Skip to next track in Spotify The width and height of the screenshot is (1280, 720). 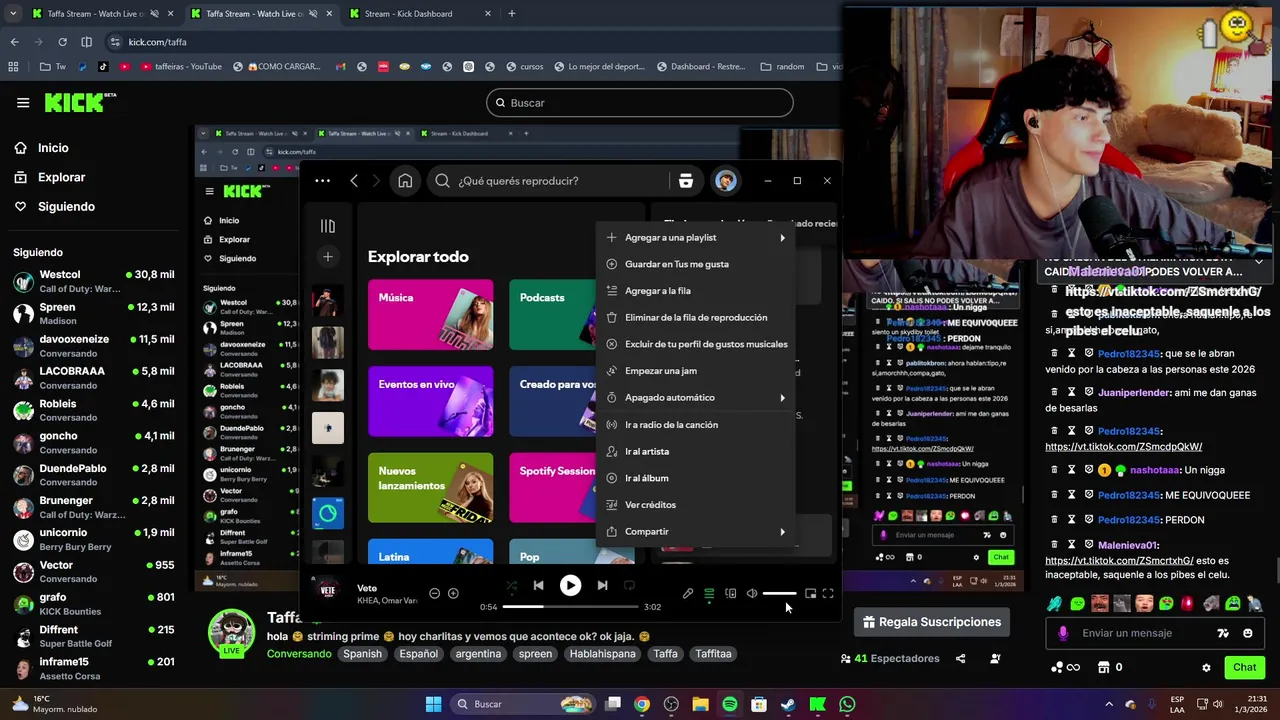click(602, 586)
